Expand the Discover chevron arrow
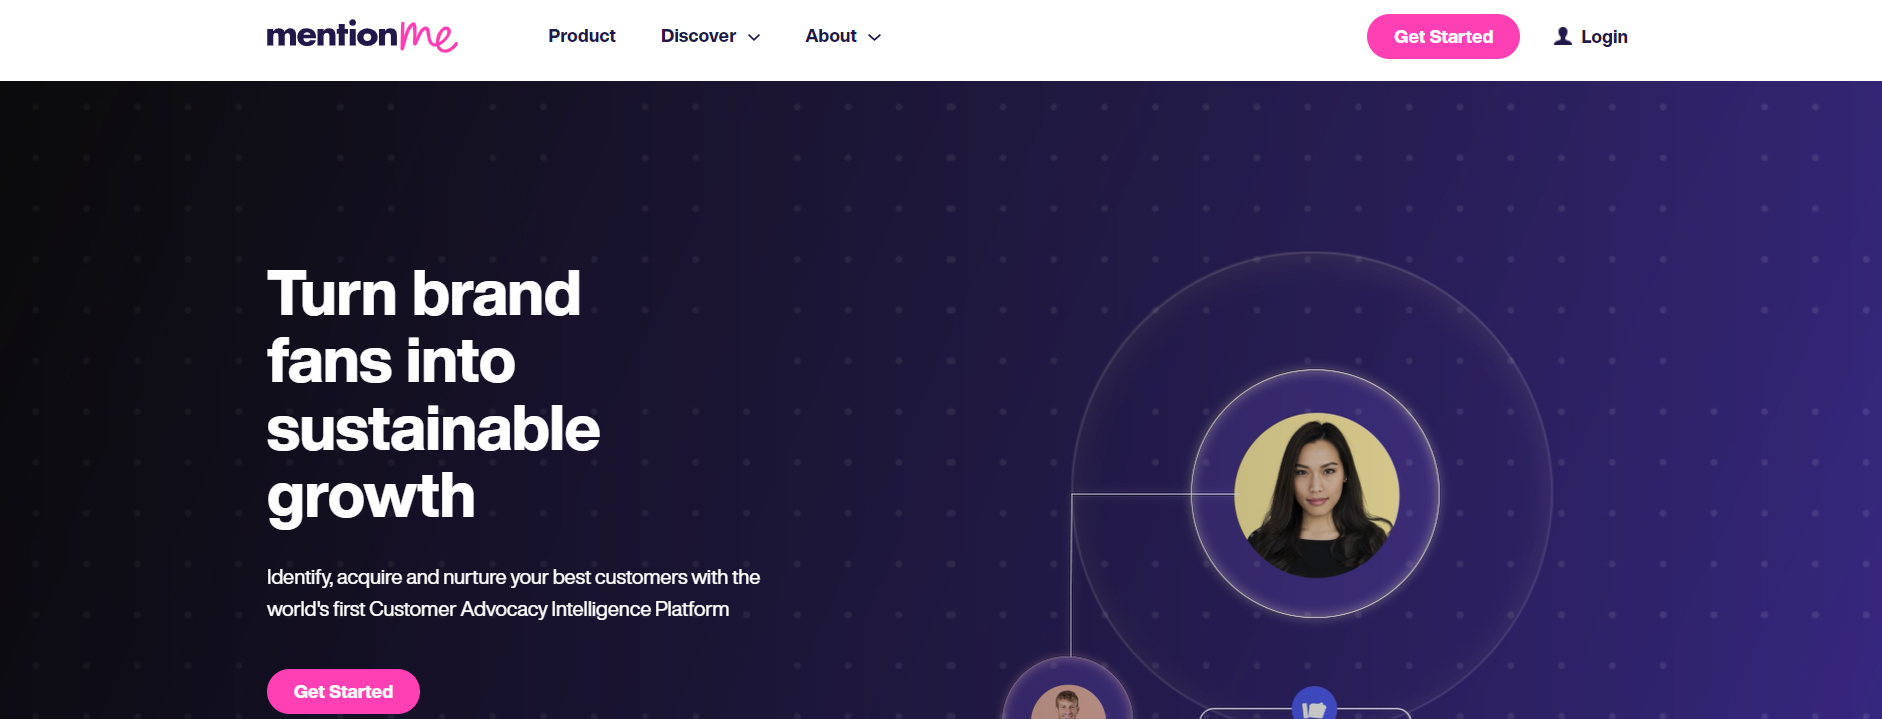 tap(754, 37)
